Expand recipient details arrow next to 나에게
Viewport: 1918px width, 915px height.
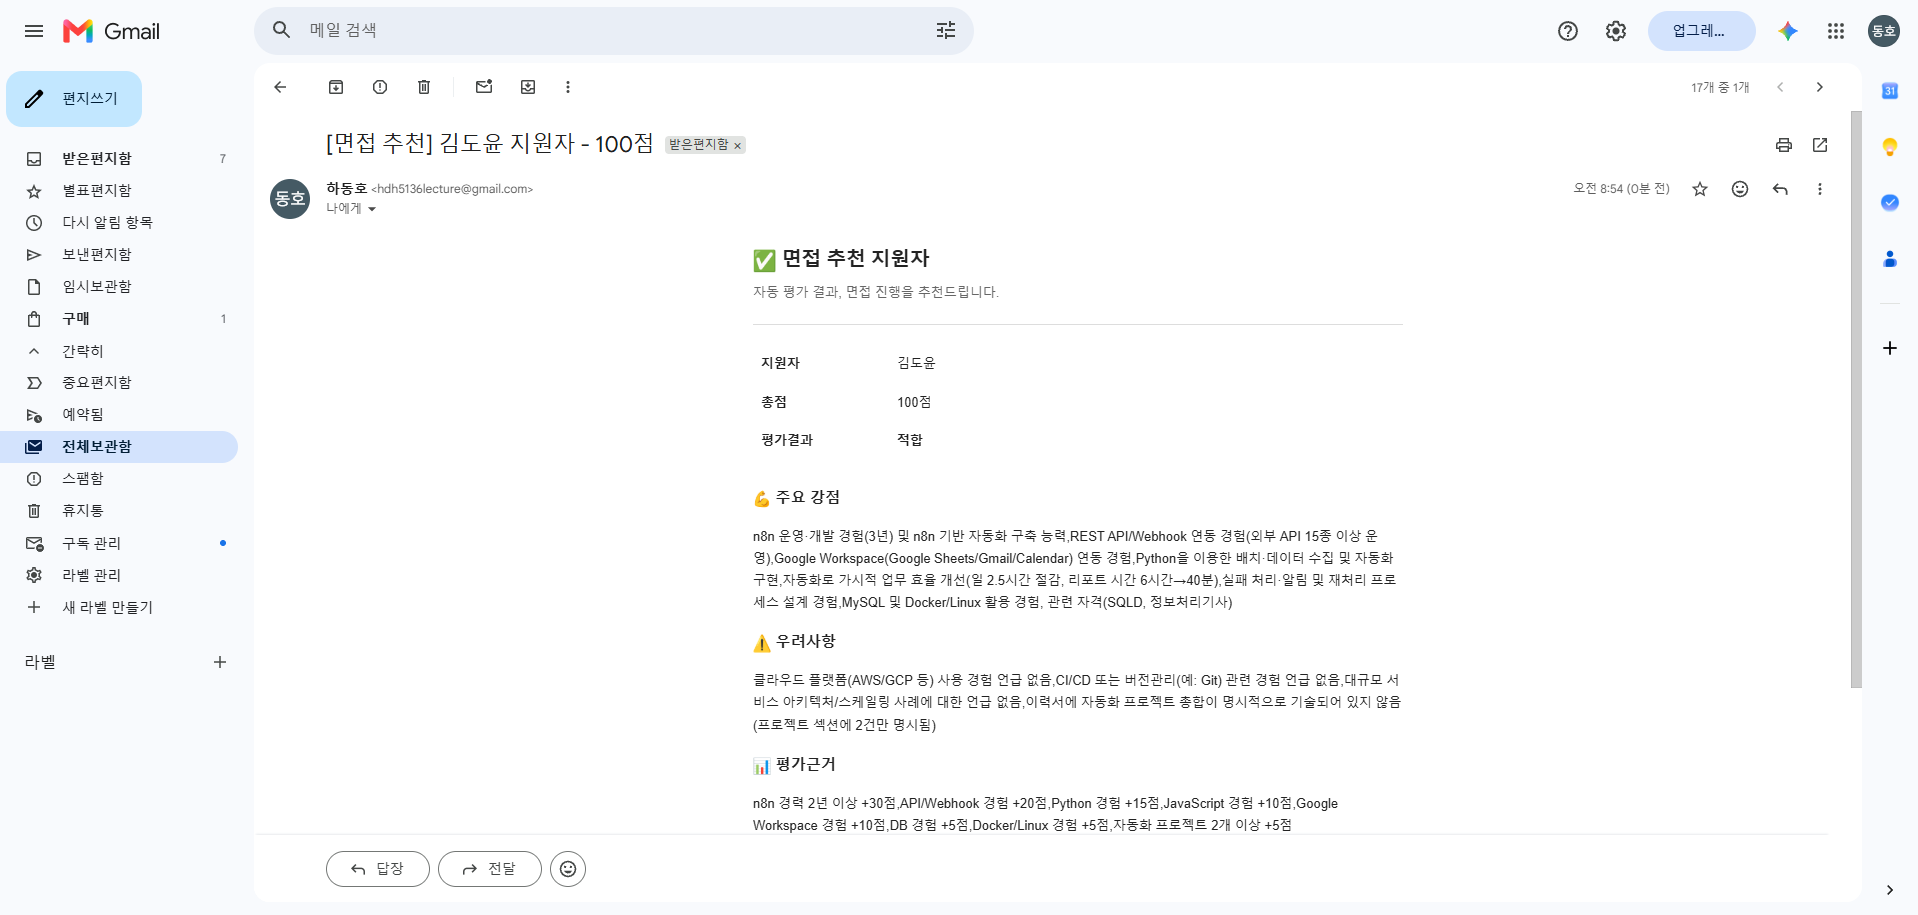(x=372, y=209)
